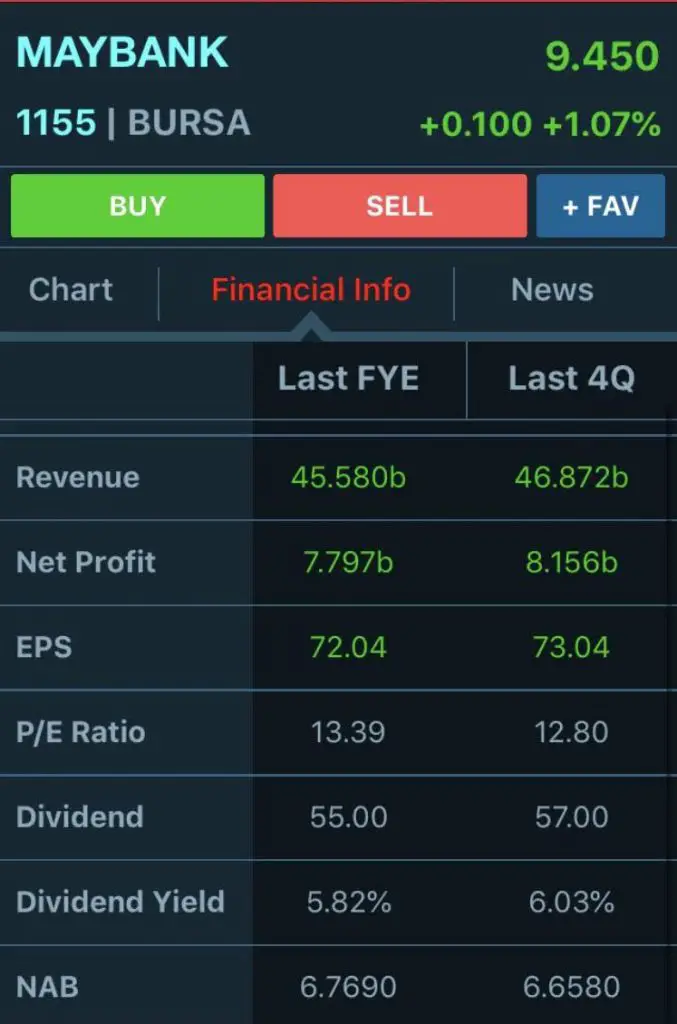Select the Last 4Q column header

point(571,378)
